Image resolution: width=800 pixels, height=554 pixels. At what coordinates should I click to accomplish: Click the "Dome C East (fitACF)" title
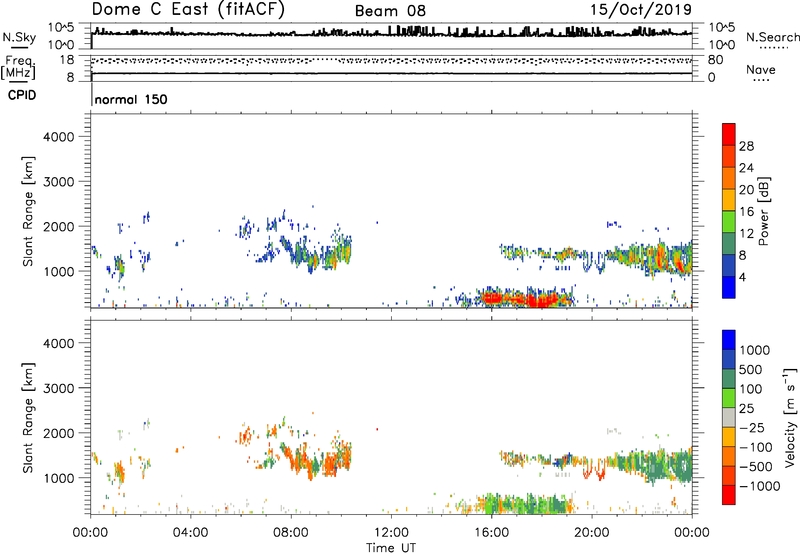(188, 10)
